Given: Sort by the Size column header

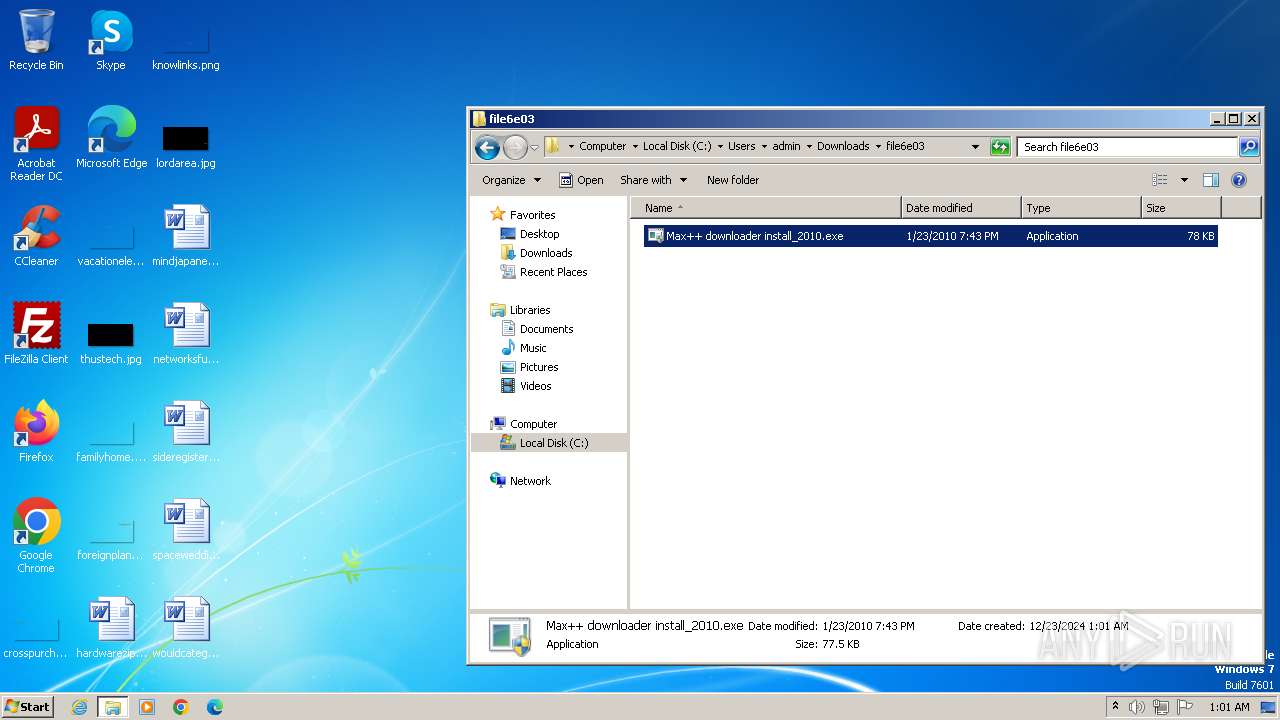Looking at the screenshot, I should [x=1181, y=208].
